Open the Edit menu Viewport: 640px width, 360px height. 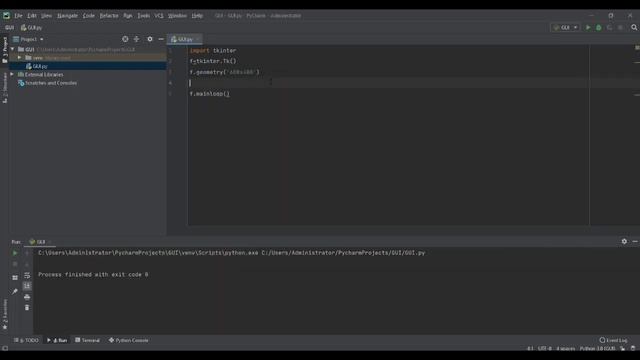coord(32,16)
